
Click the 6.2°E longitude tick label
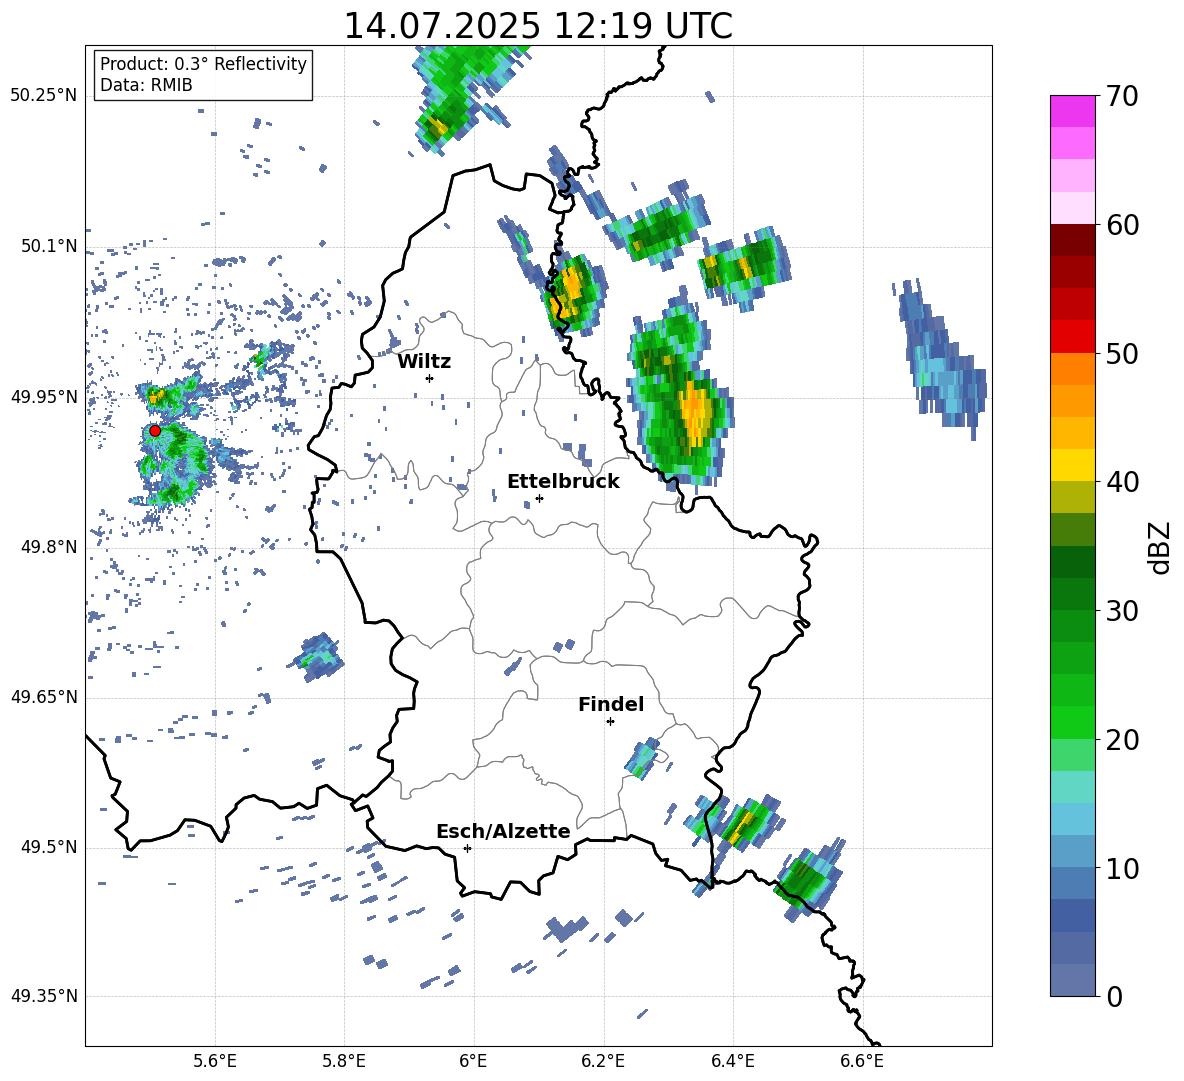603,1061
